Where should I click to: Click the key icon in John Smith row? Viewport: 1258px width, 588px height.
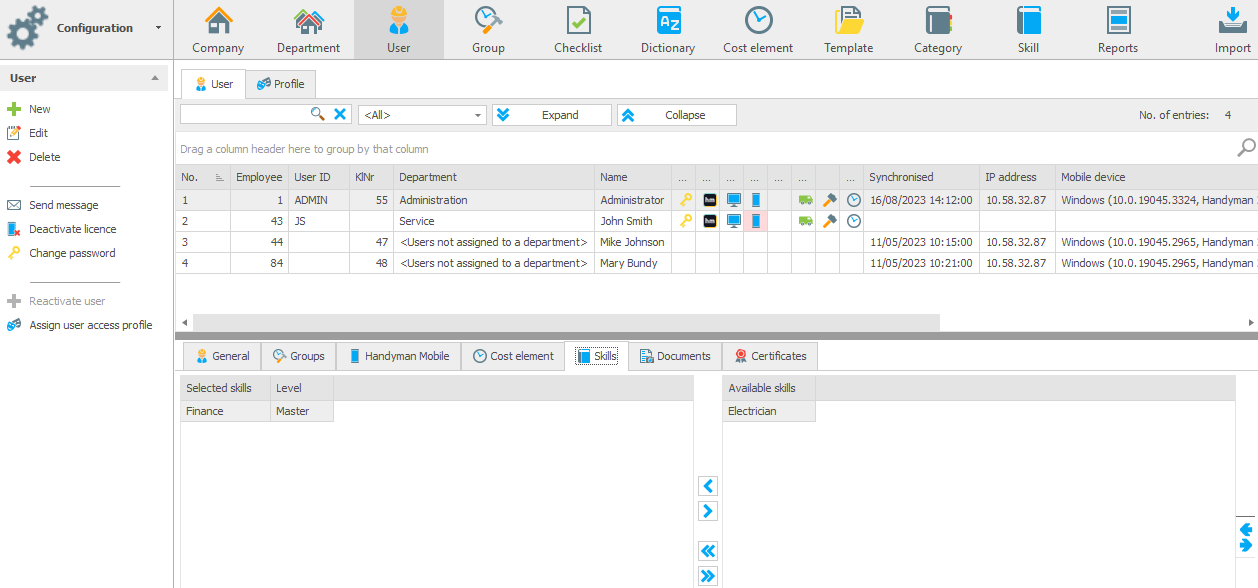(685, 221)
